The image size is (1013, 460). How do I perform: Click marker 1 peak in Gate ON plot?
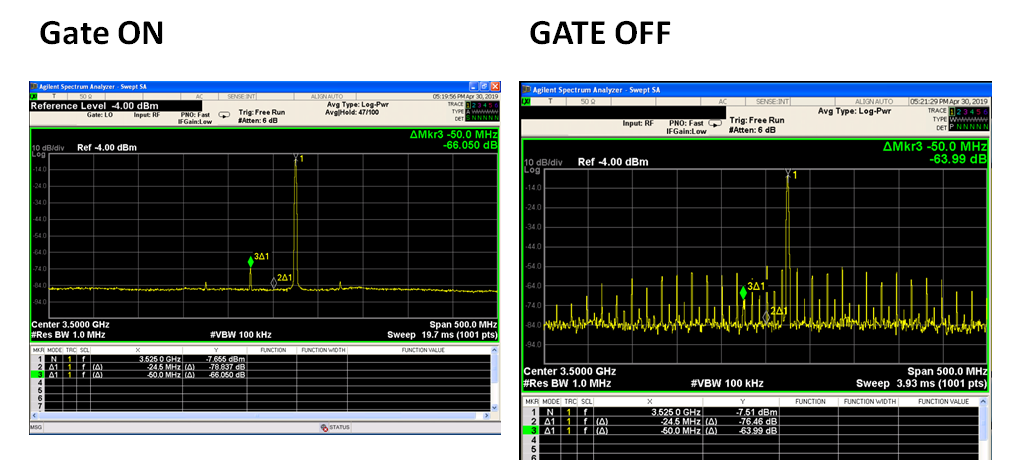pyautogui.click(x=296, y=157)
